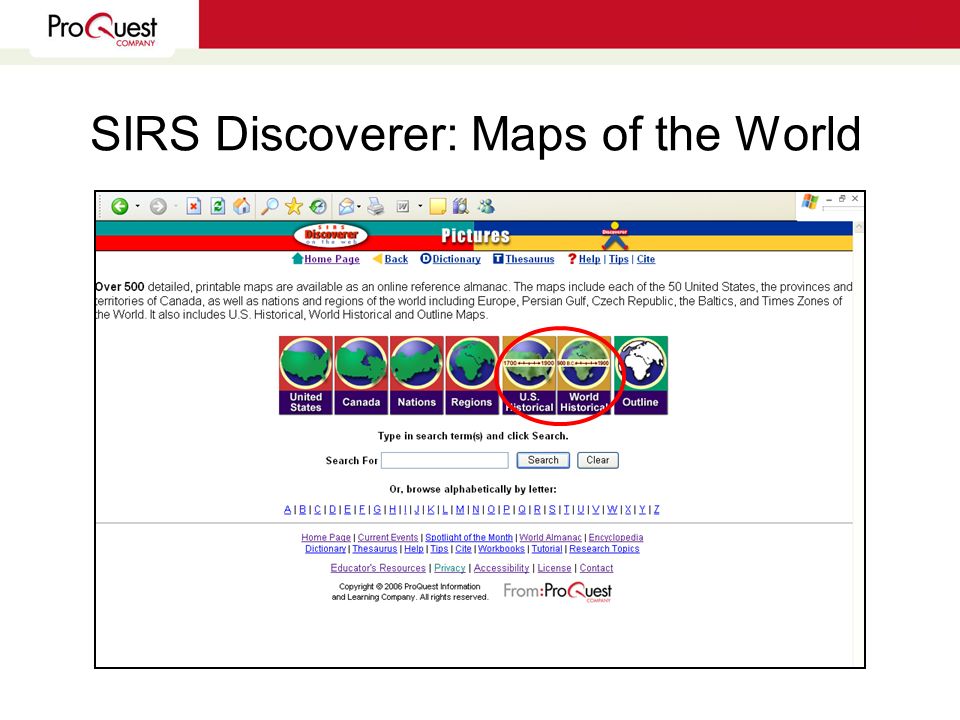Open the Research Topics footer link

click(x=604, y=549)
